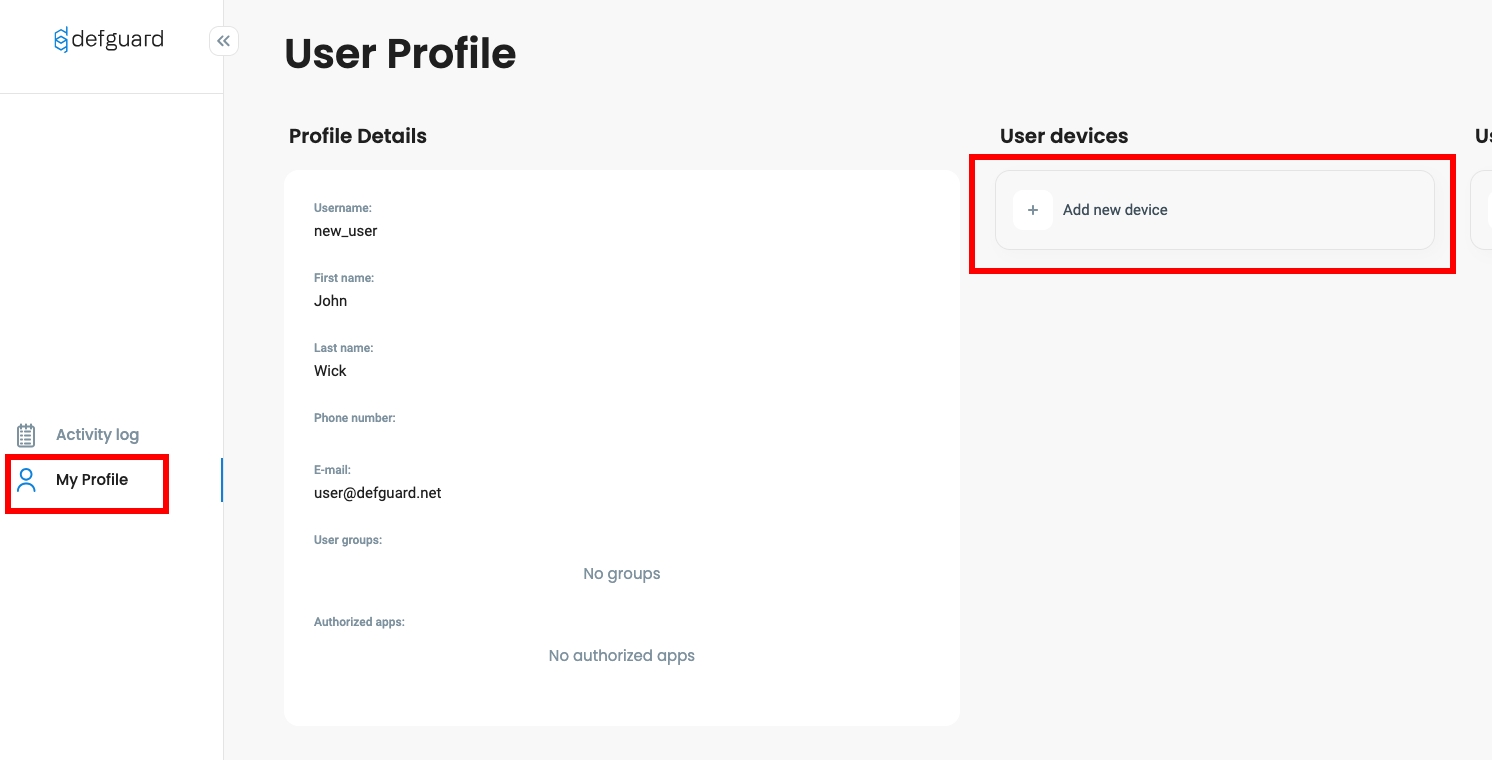Open the Activity log menu item
The height and width of the screenshot is (760, 1492).
click(97, 435)
